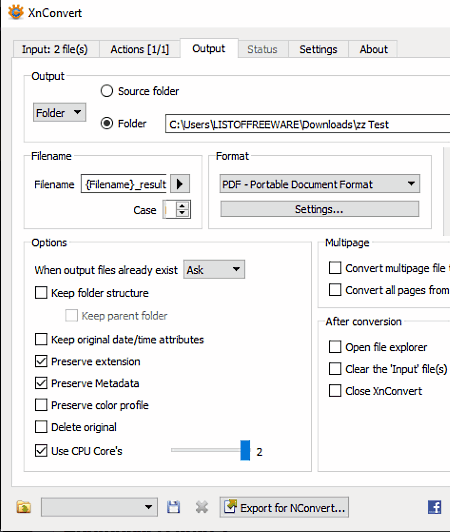The image size is (450, 532).
Task: Click the XnConvert app logo icon
Action: click(15, 12)
